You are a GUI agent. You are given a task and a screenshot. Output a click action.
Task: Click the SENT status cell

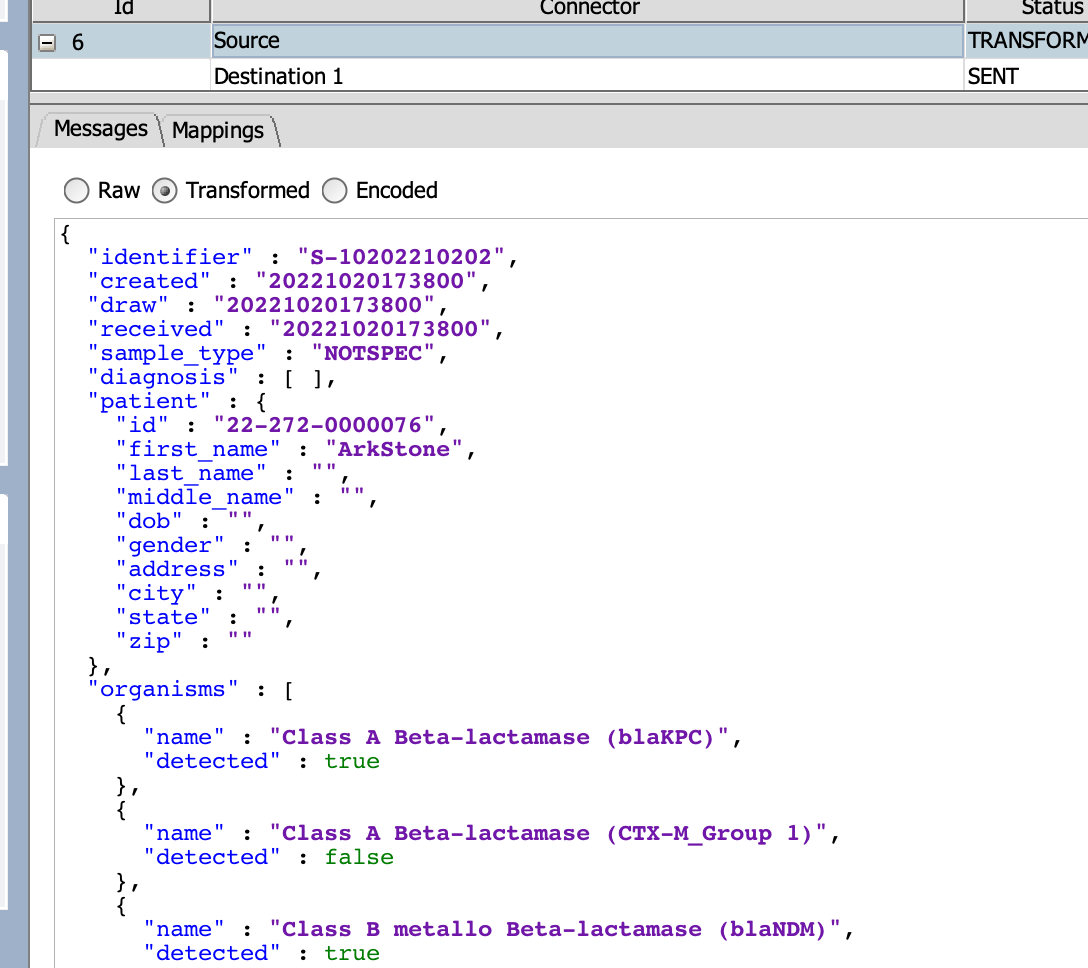(994, 76)
